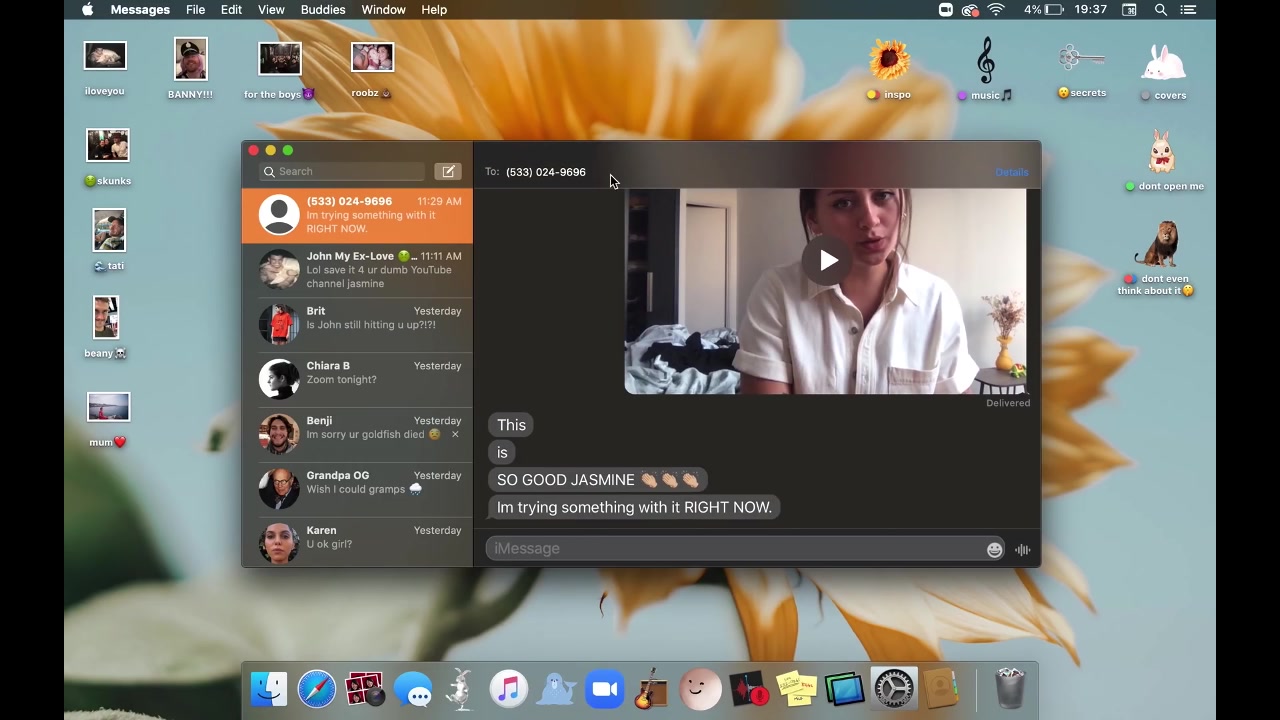Select the mum desktop file
Screen dimensions: 1280x720
tap(108, 419)
